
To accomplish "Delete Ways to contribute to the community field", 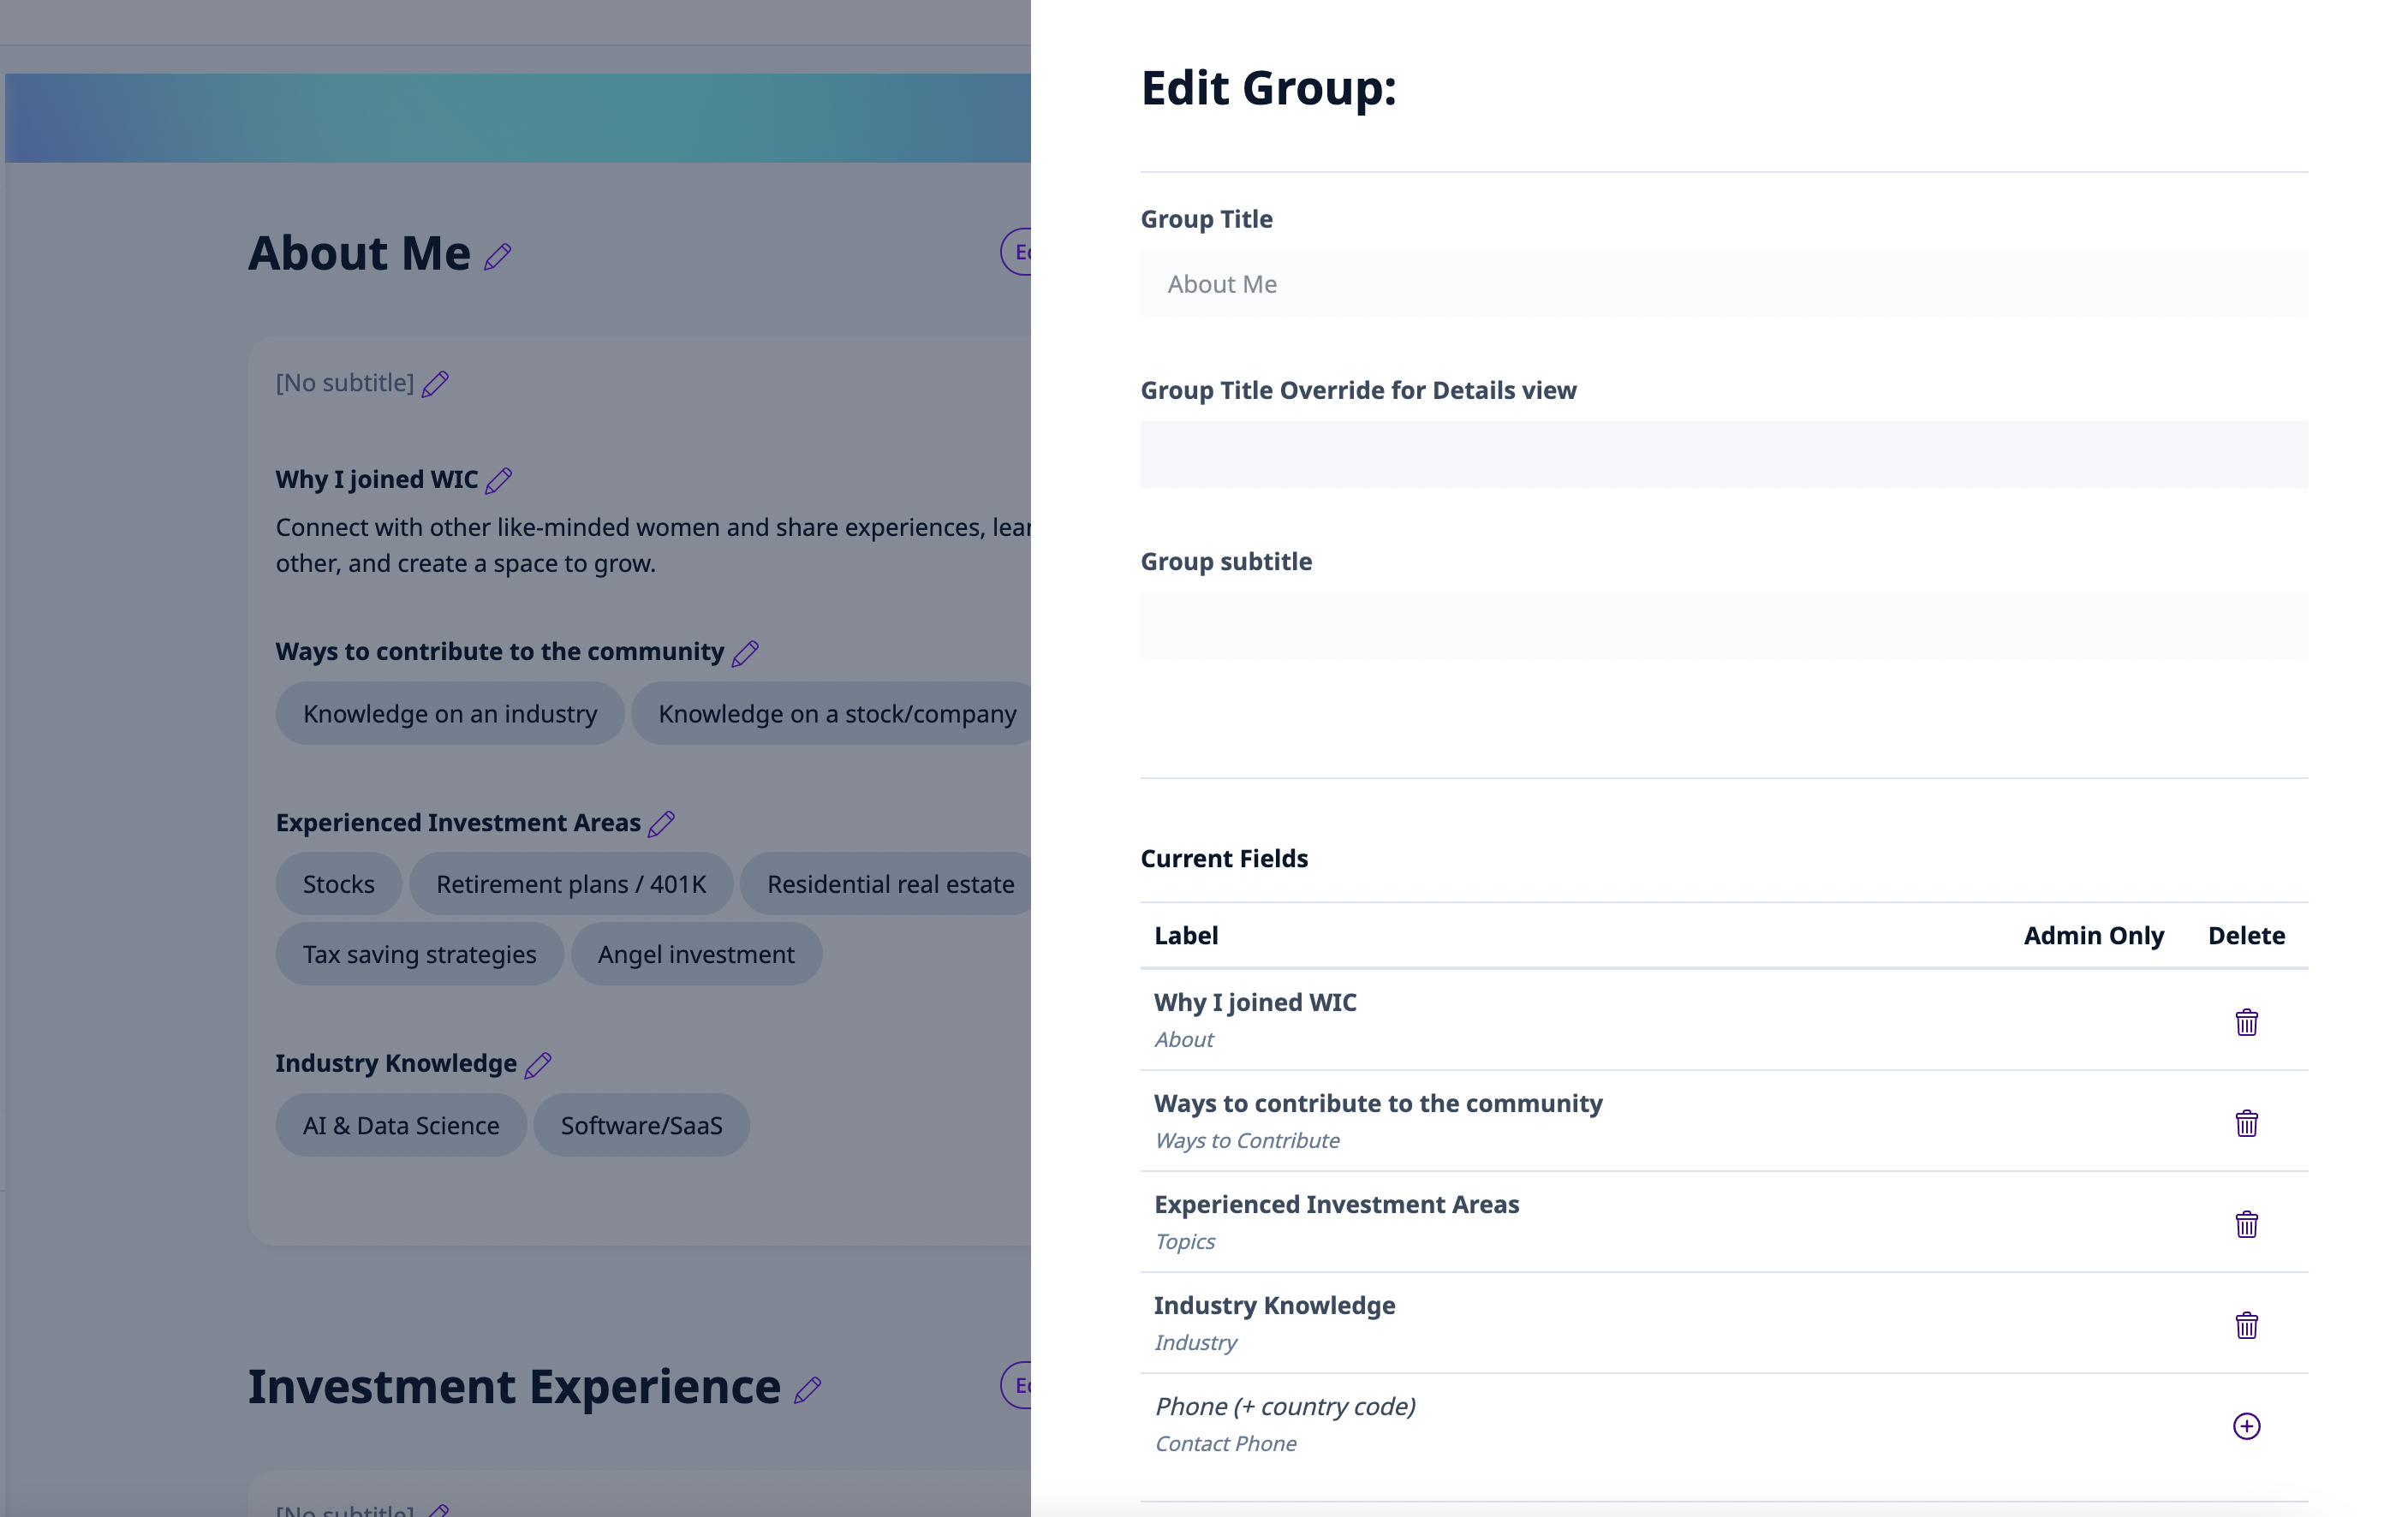I will coord(2246,1123).
